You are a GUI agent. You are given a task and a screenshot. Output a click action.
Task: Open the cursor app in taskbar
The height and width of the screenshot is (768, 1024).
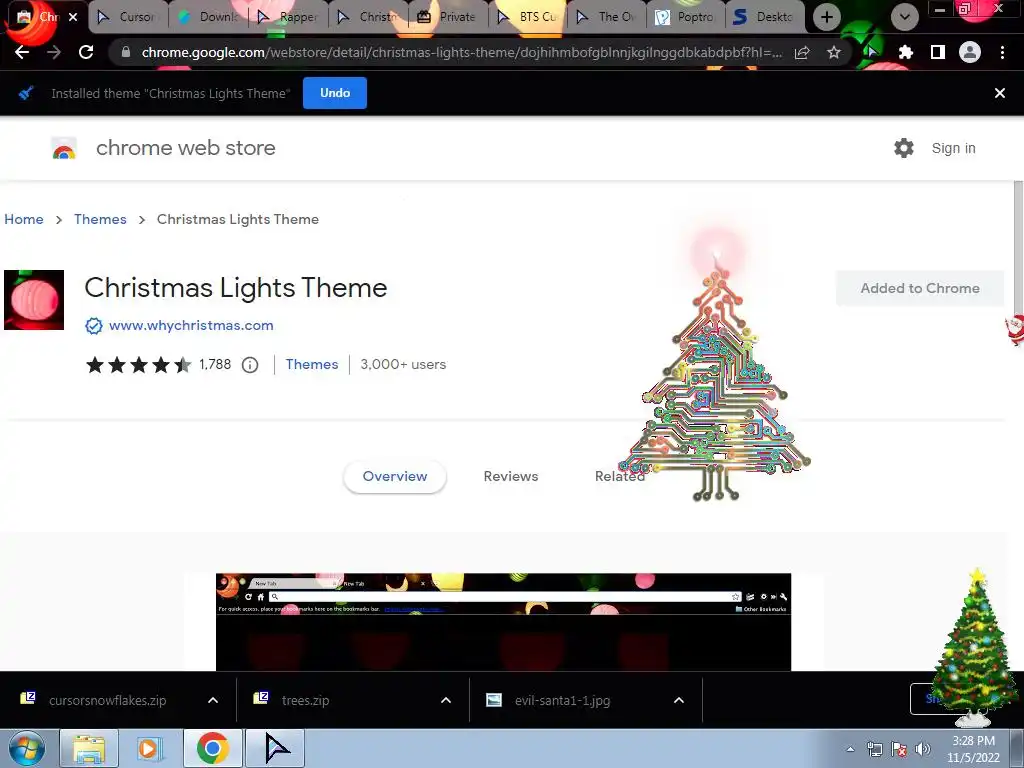(275, 748)
